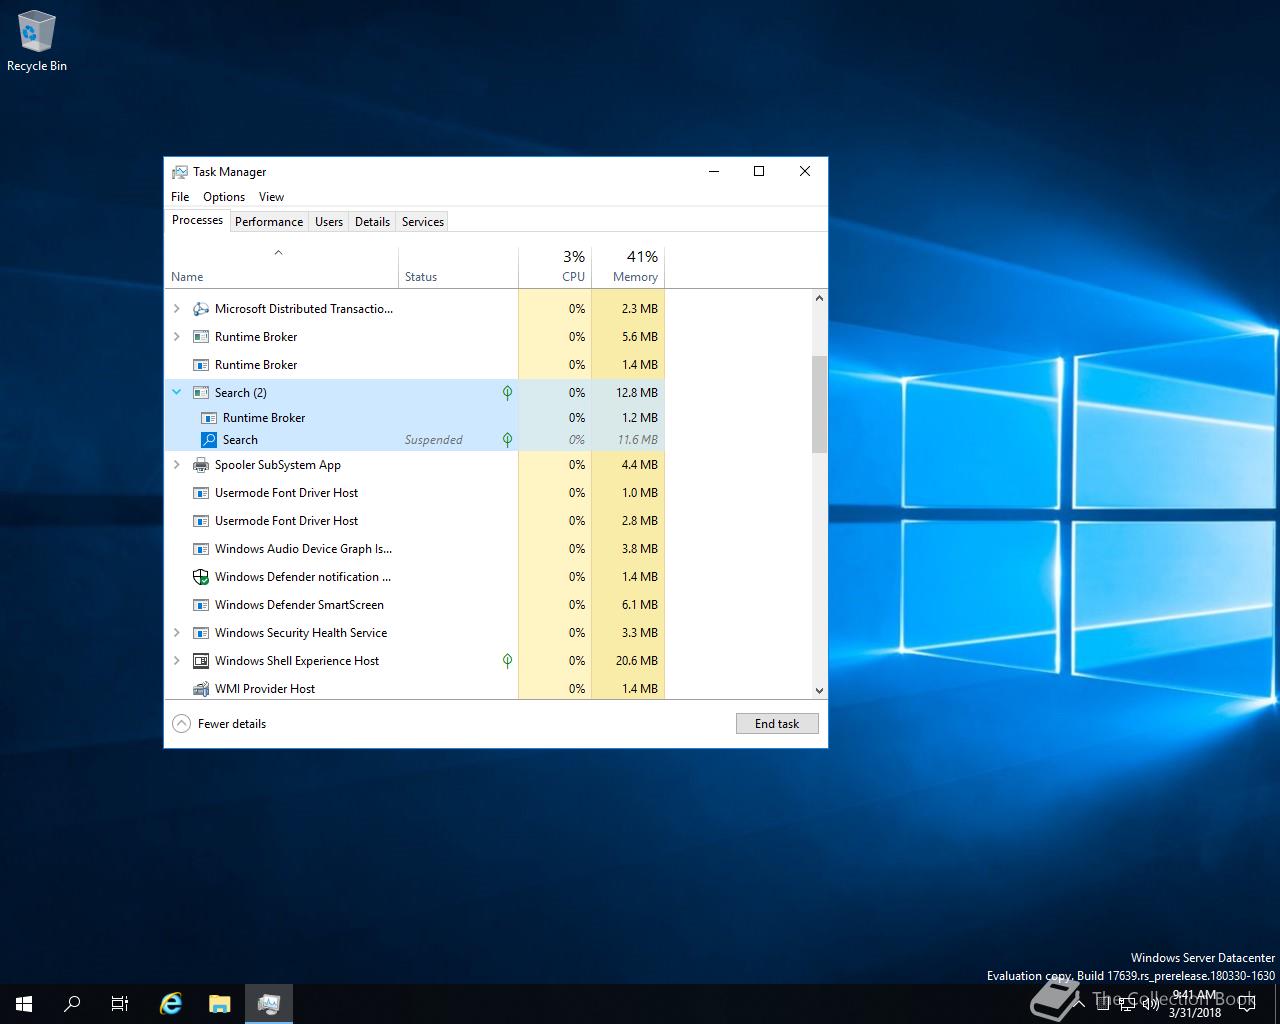Click the volume icon in system tray
Viewport: 1280px width, 1024px height.
[1151, 1004]
